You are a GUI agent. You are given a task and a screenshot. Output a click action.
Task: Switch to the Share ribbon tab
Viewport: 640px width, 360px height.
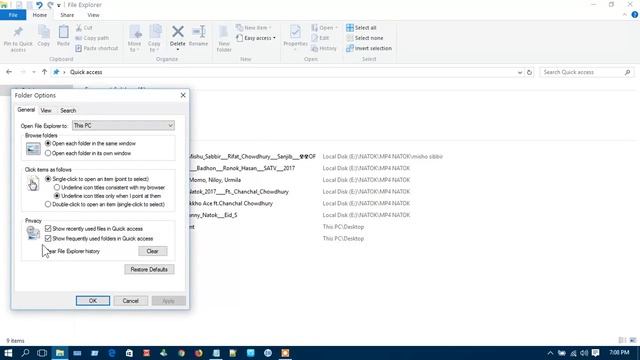pos(67,15)
